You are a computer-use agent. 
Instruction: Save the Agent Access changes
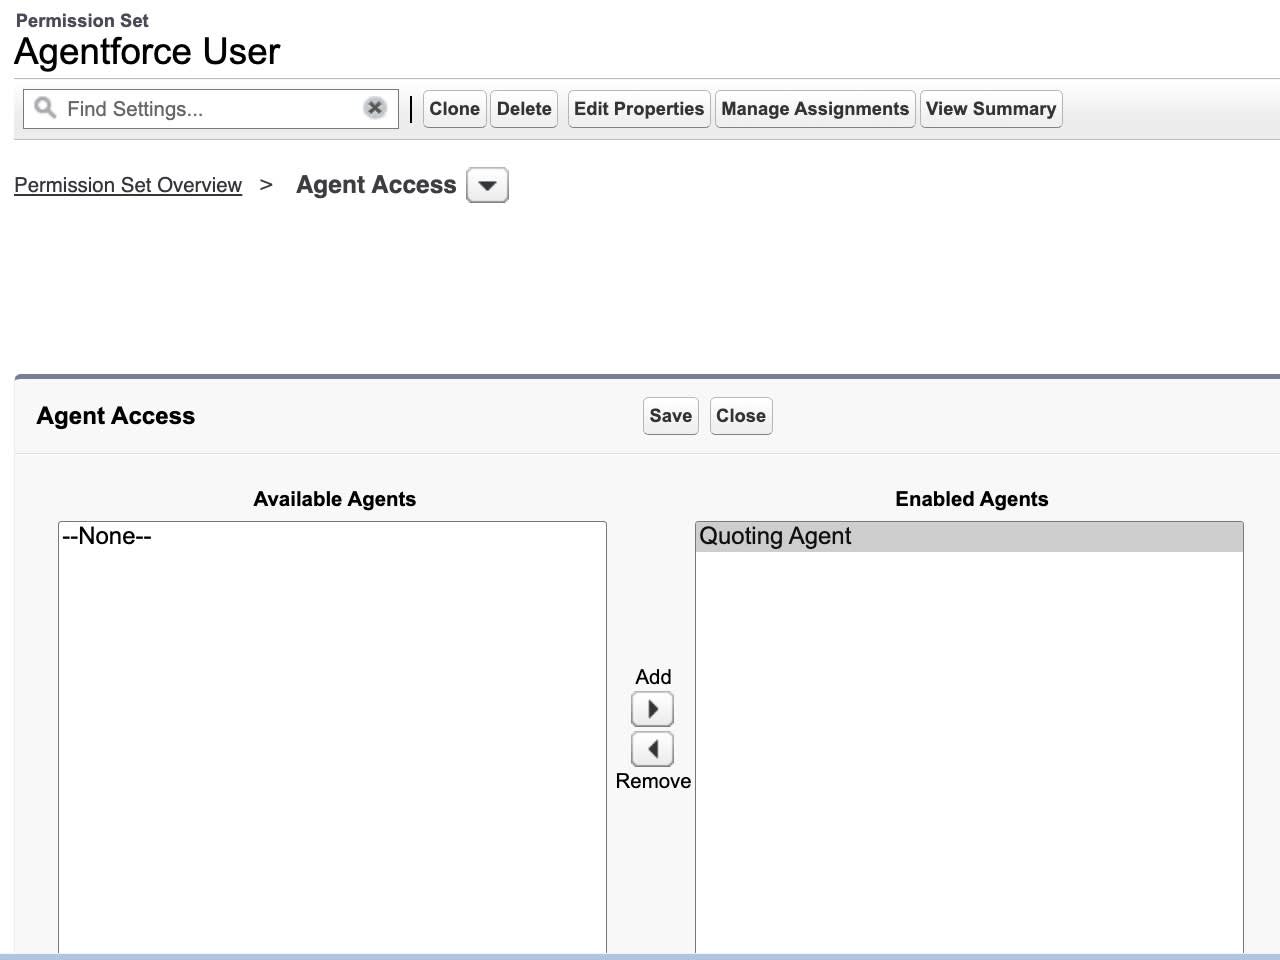point(670,415)
